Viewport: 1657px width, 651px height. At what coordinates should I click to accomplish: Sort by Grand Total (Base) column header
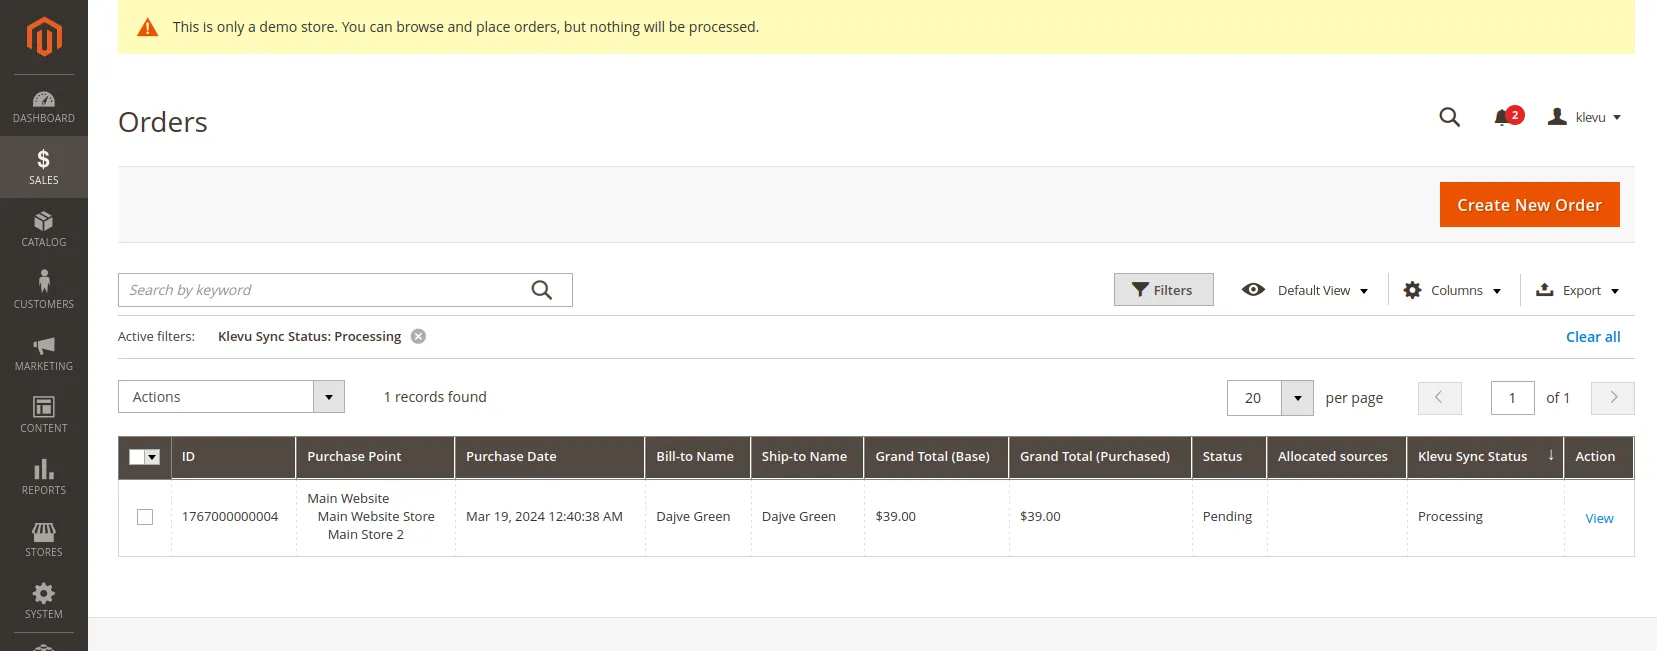(x=936, y=457)
